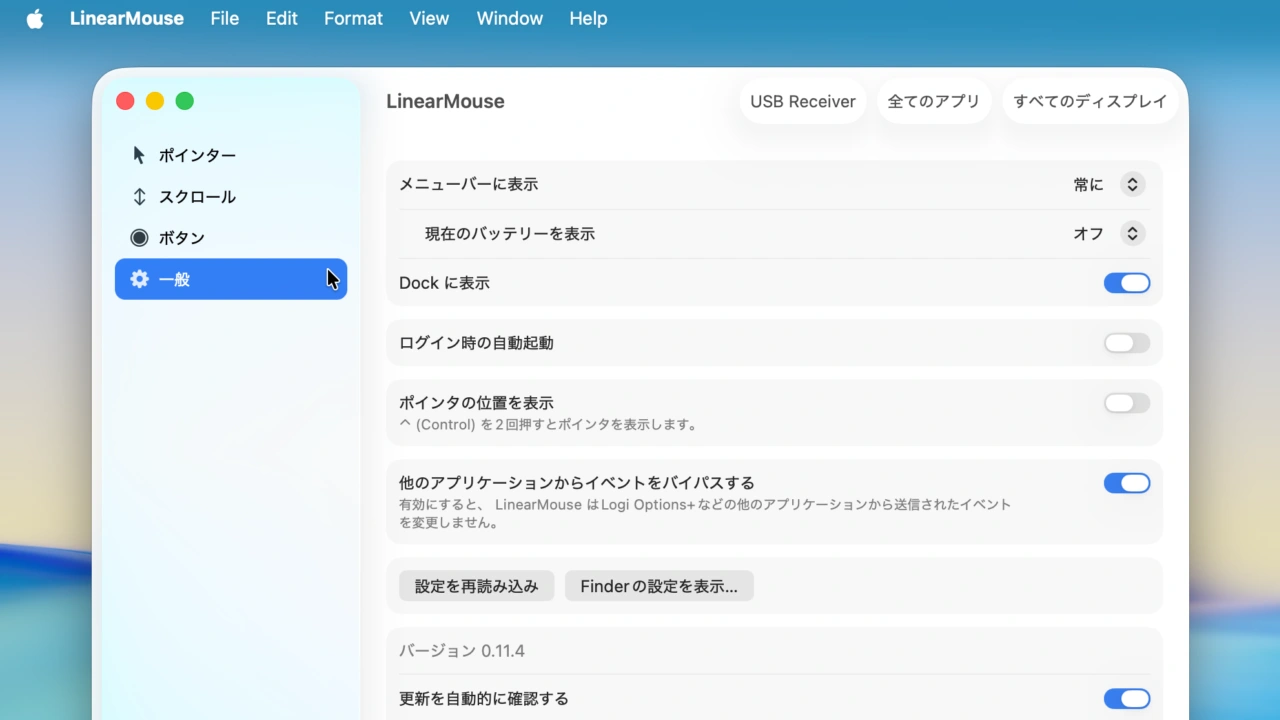Select 一般 in the sidebar
1280x720 pixels.
click(231, 279)
